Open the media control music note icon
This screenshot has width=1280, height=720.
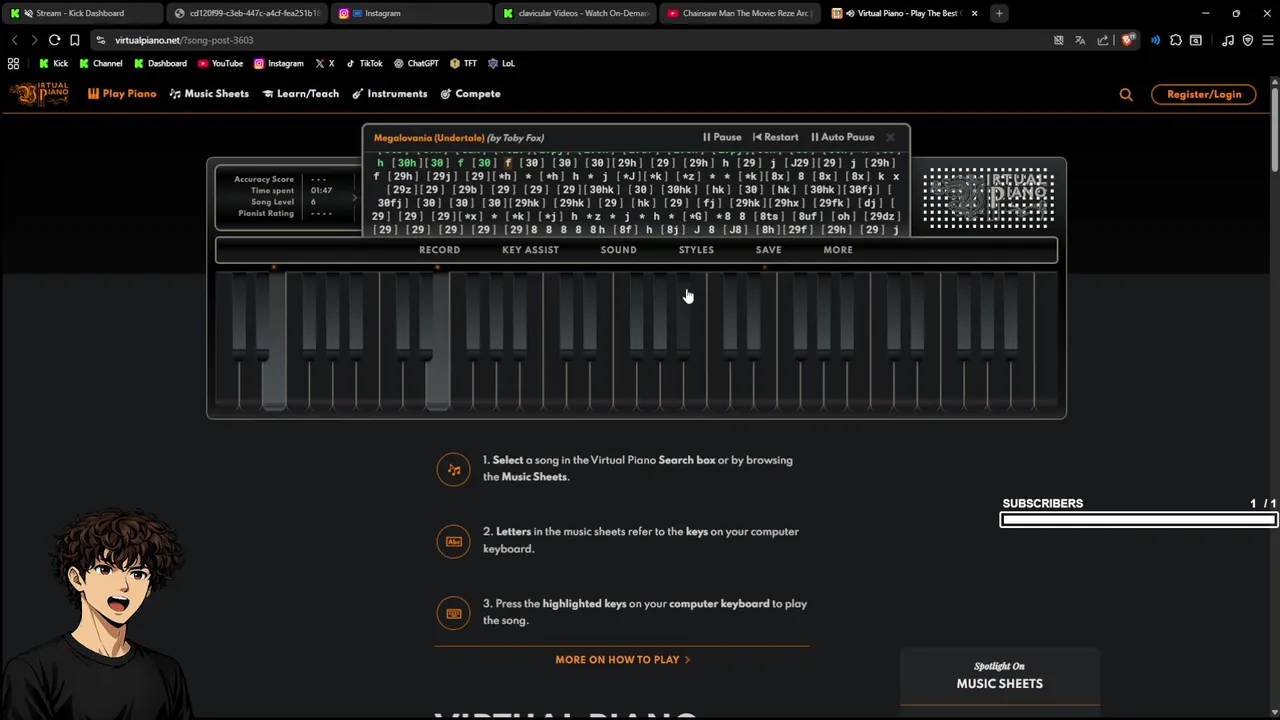pyautogui.click(x=1228, y=40)
